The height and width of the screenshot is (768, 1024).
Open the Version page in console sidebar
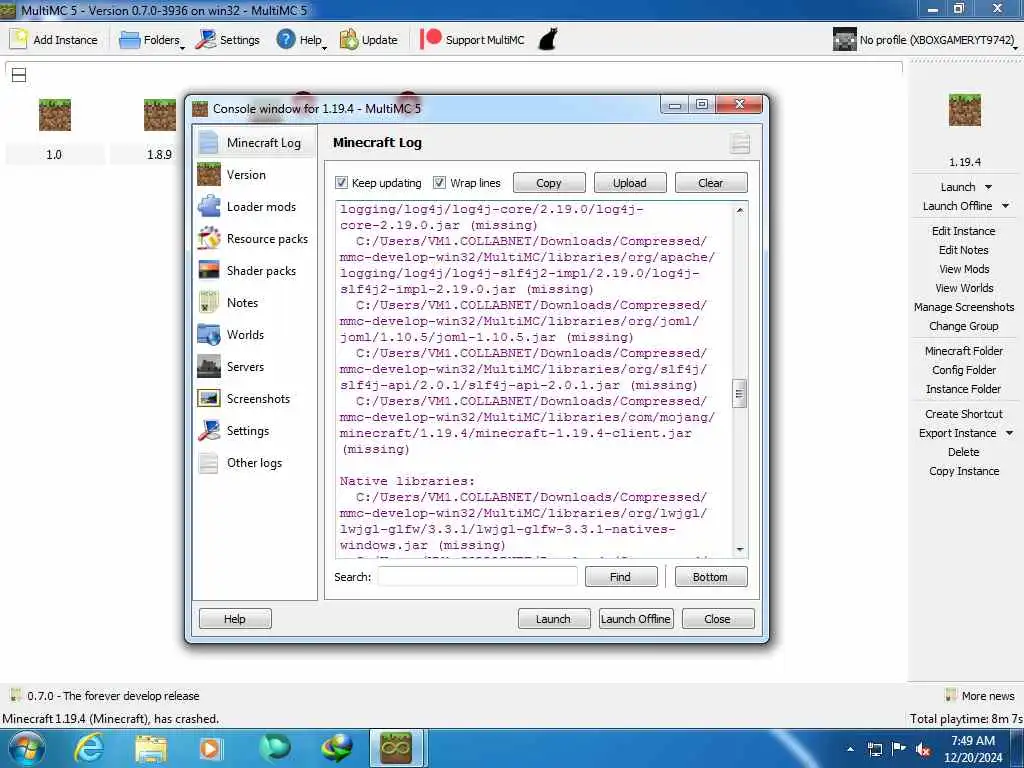point(254,174)
